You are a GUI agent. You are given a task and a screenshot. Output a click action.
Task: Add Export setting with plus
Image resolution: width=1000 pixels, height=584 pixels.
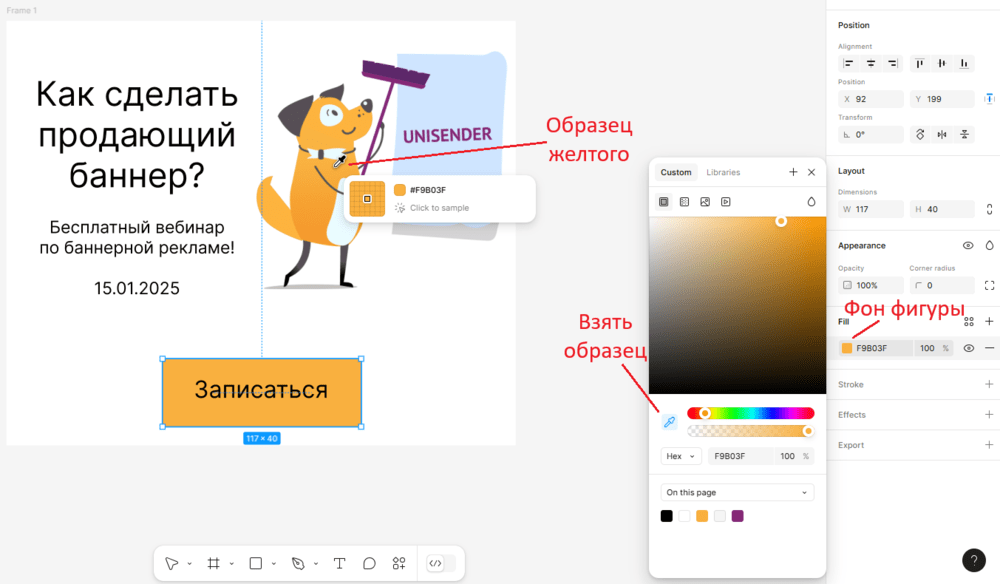[x=989, y=444]
